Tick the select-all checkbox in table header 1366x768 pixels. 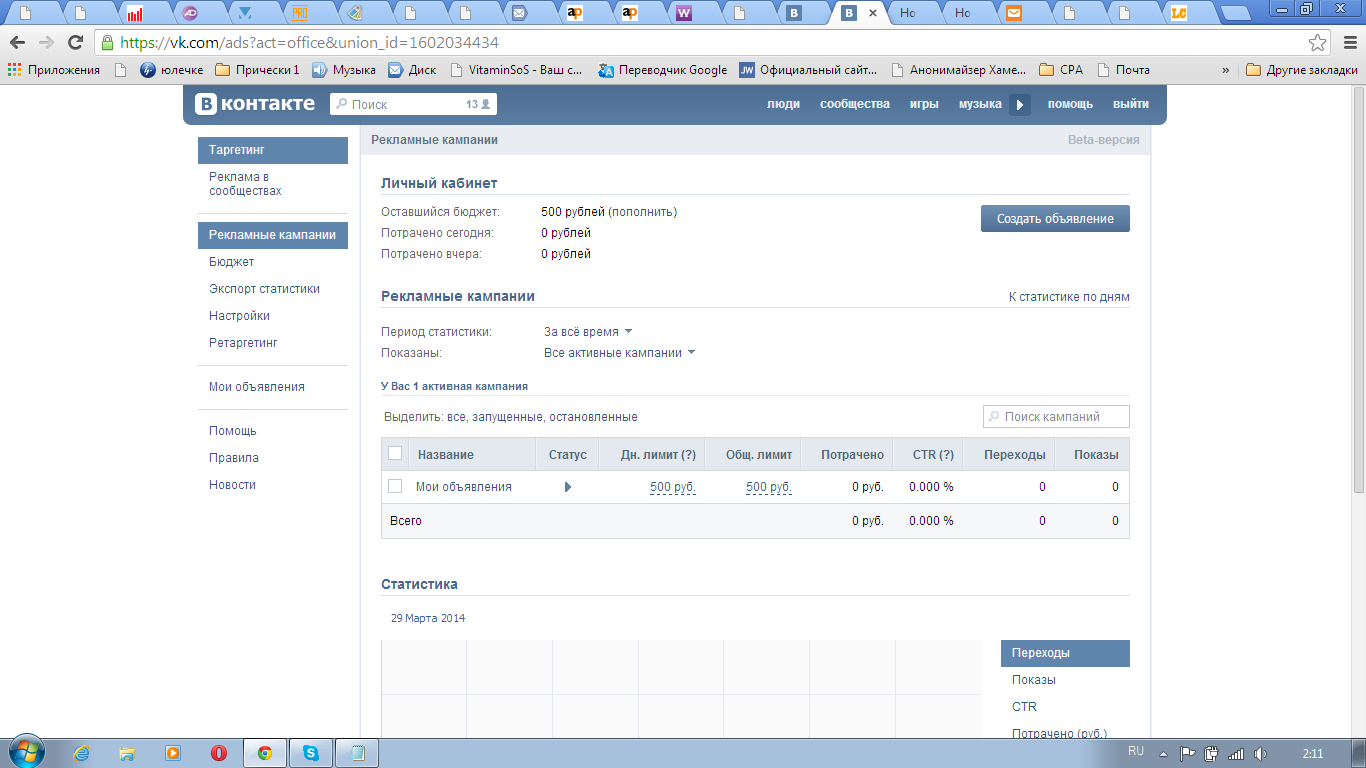[395, 453]
